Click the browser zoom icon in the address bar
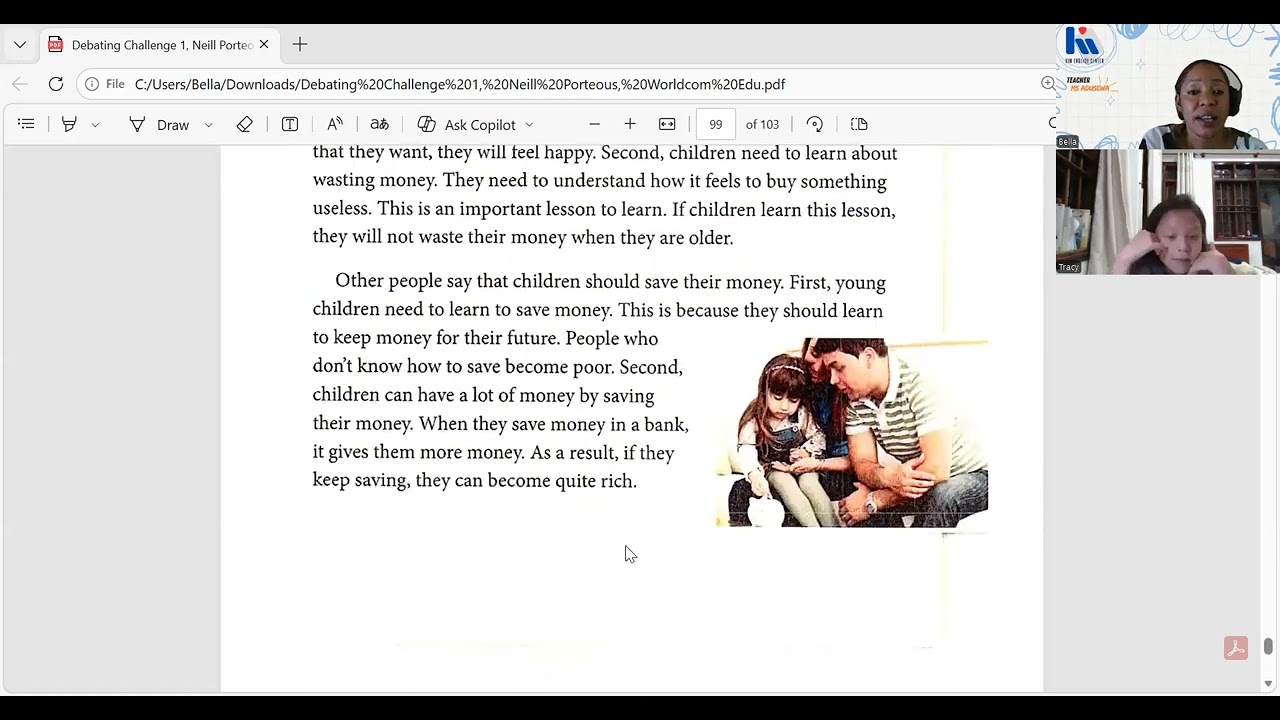The width and height of the screenshot is (1280, 720). coord(1047,84)
